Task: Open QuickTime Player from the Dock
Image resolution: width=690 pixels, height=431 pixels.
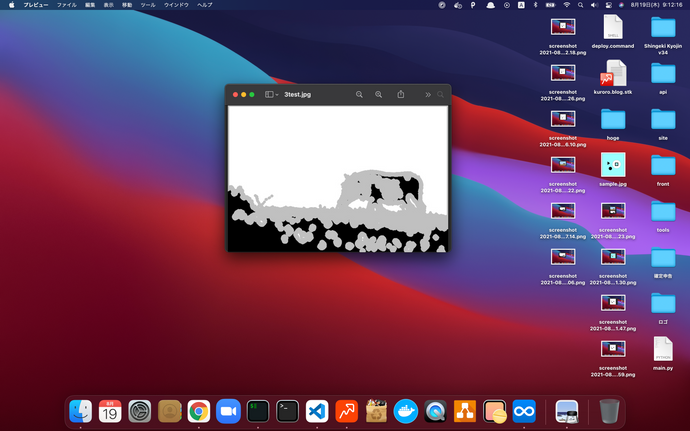Action: [435, 411]
